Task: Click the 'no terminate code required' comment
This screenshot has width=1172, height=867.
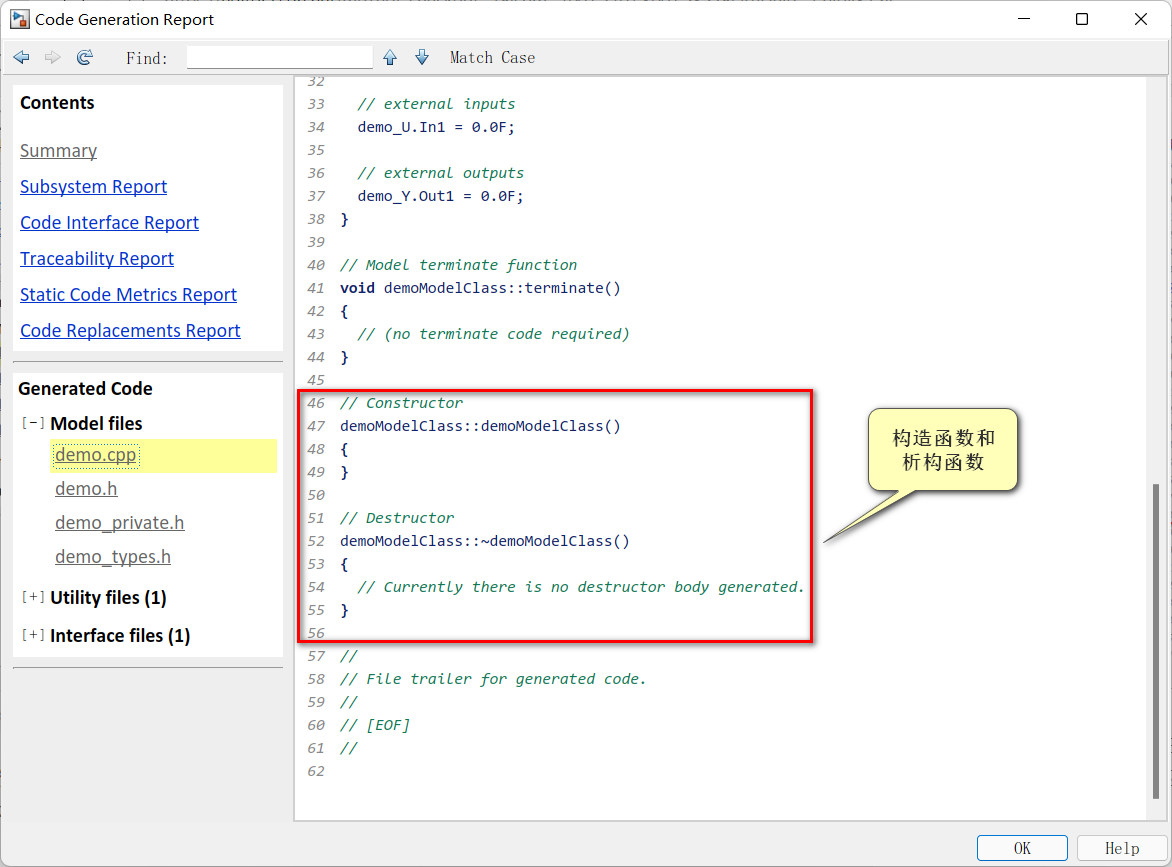Action: coord(493,334)
